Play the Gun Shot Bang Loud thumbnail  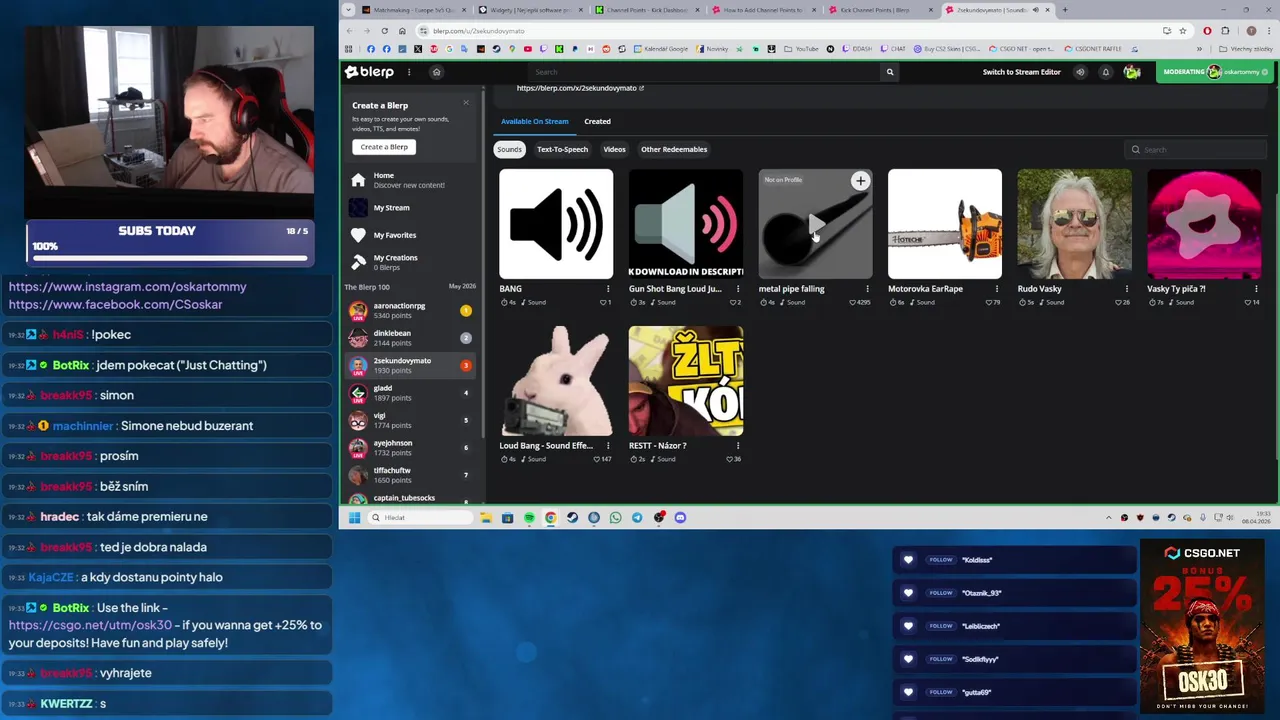click(686, 224)
